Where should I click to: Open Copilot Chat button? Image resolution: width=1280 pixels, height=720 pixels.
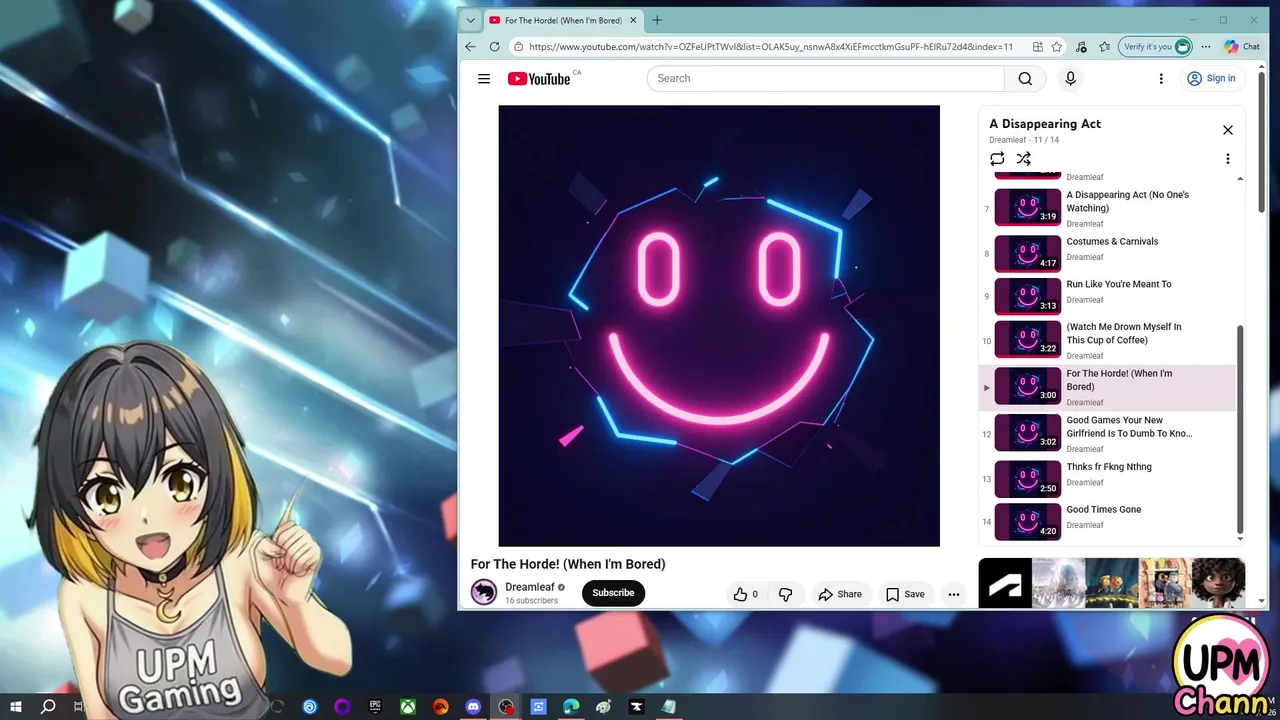[x=1242, y=47]
